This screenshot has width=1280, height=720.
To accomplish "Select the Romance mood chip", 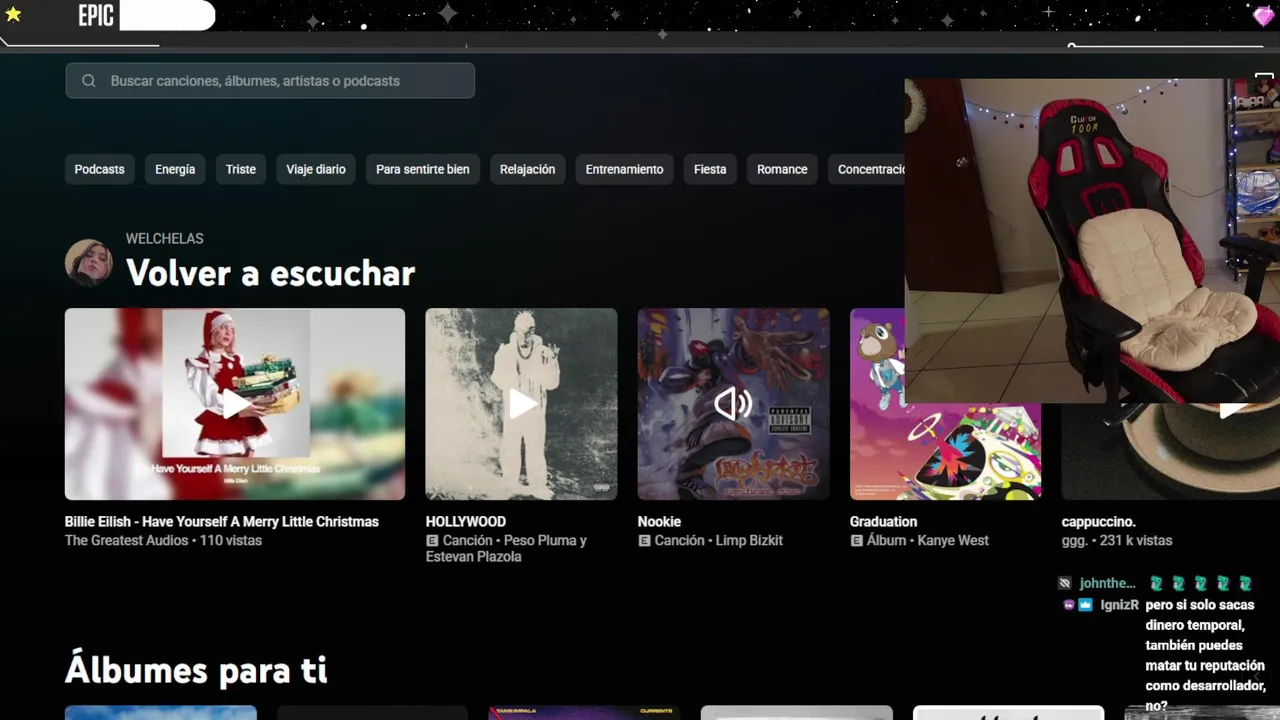I will coord(782,169).
